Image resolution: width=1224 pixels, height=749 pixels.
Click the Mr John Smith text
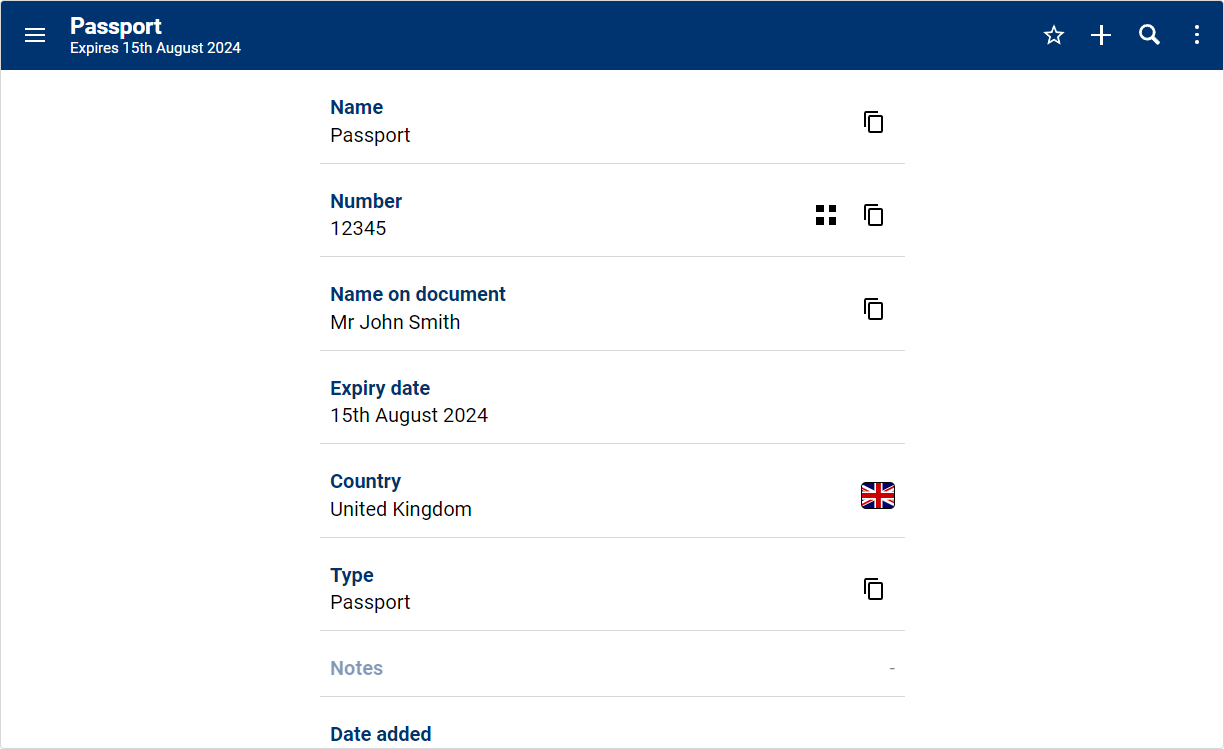click(x=395, y=322)
